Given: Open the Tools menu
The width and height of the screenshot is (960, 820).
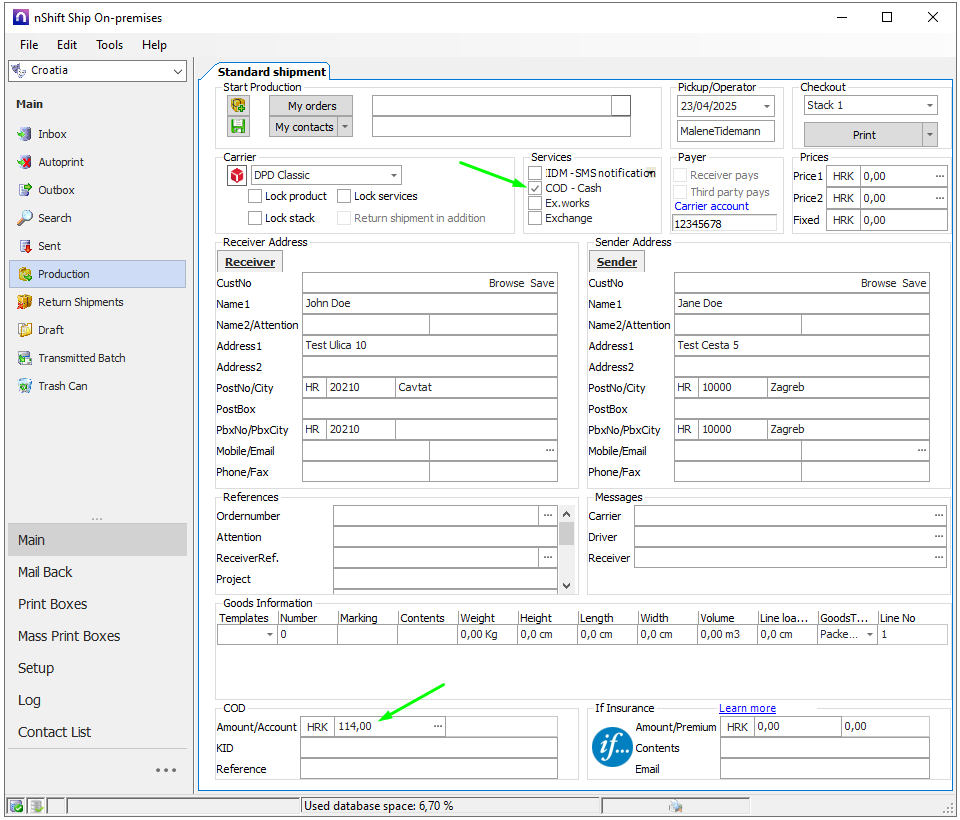Looking at the screenshot, I should click(110, 45).
